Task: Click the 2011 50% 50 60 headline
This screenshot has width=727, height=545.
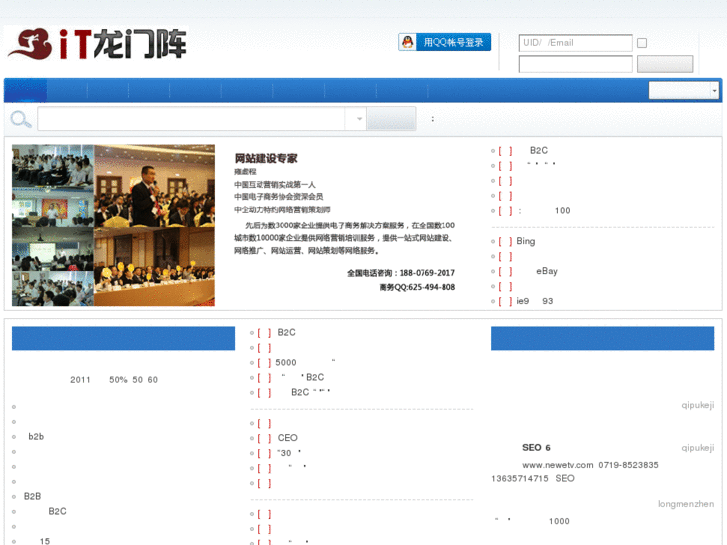Action: (x=114, y=380)
